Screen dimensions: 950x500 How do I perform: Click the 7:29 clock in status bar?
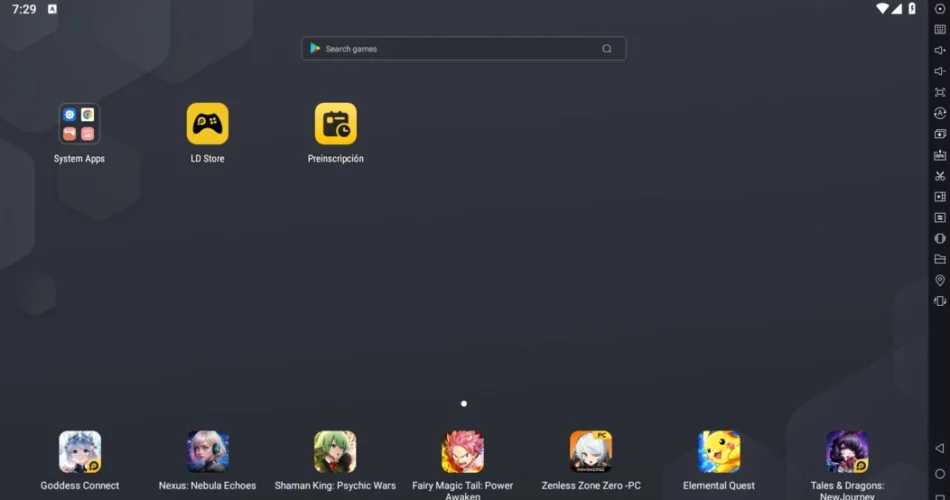(x=24, y=9)
